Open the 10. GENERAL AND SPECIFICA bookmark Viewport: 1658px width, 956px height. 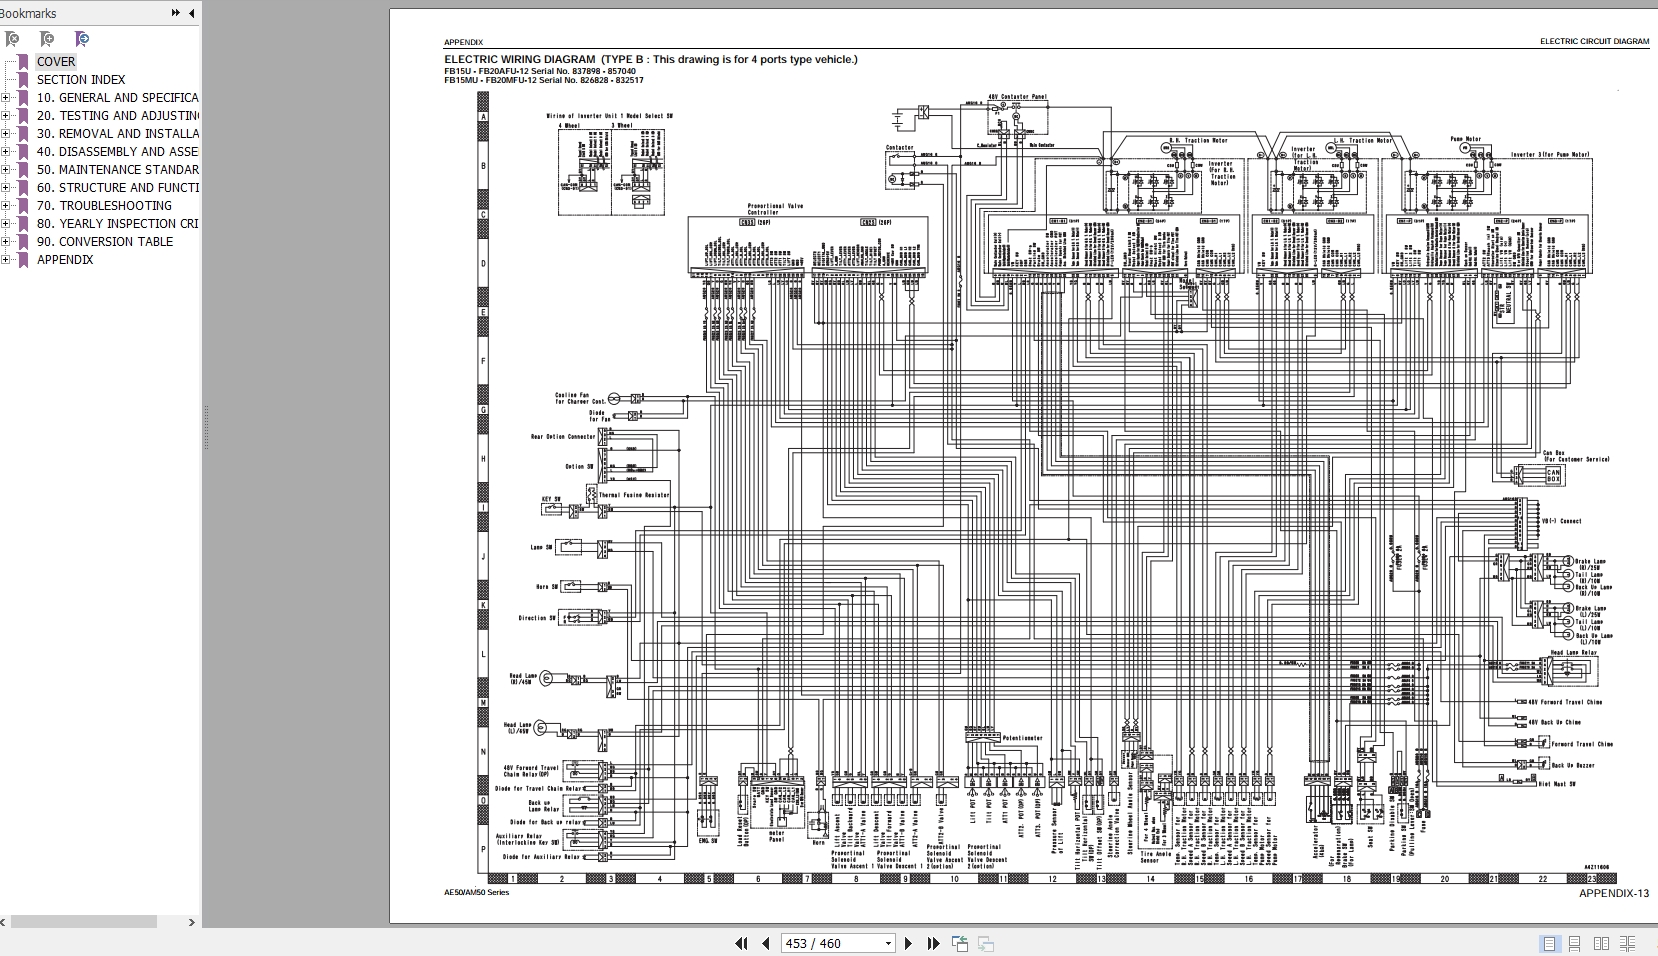click(117, 97)
